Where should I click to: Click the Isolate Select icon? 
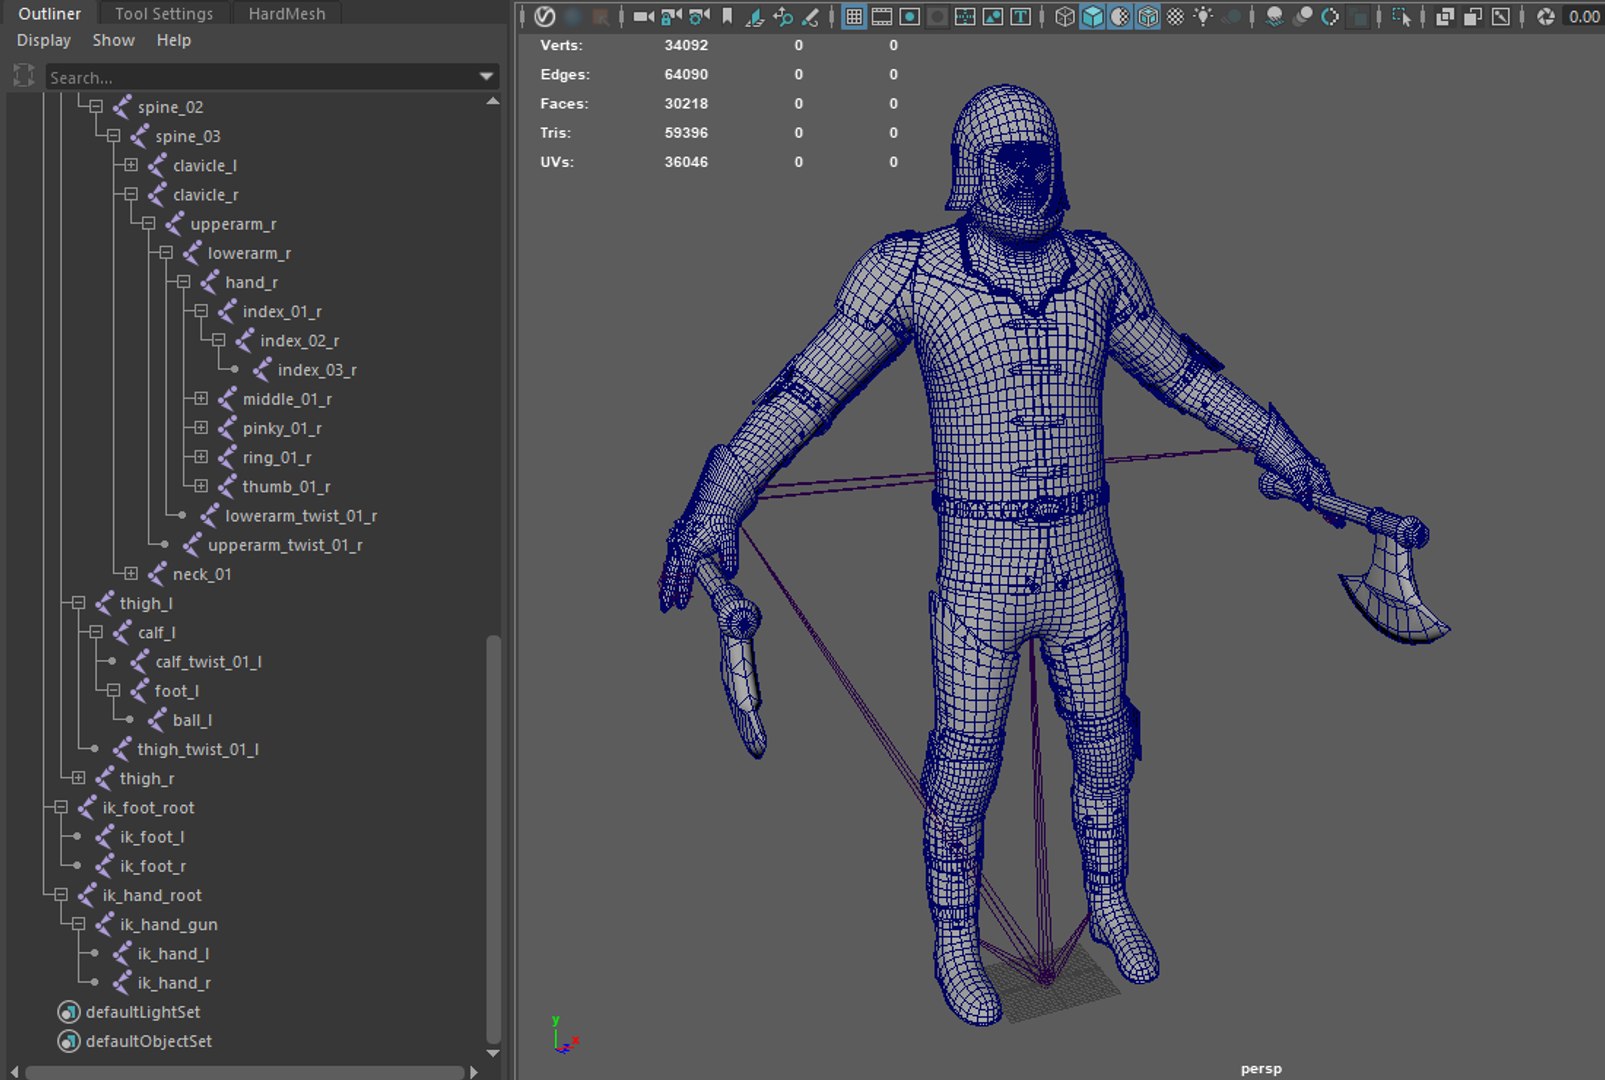pyautogui.click(x=1401, y=16)
